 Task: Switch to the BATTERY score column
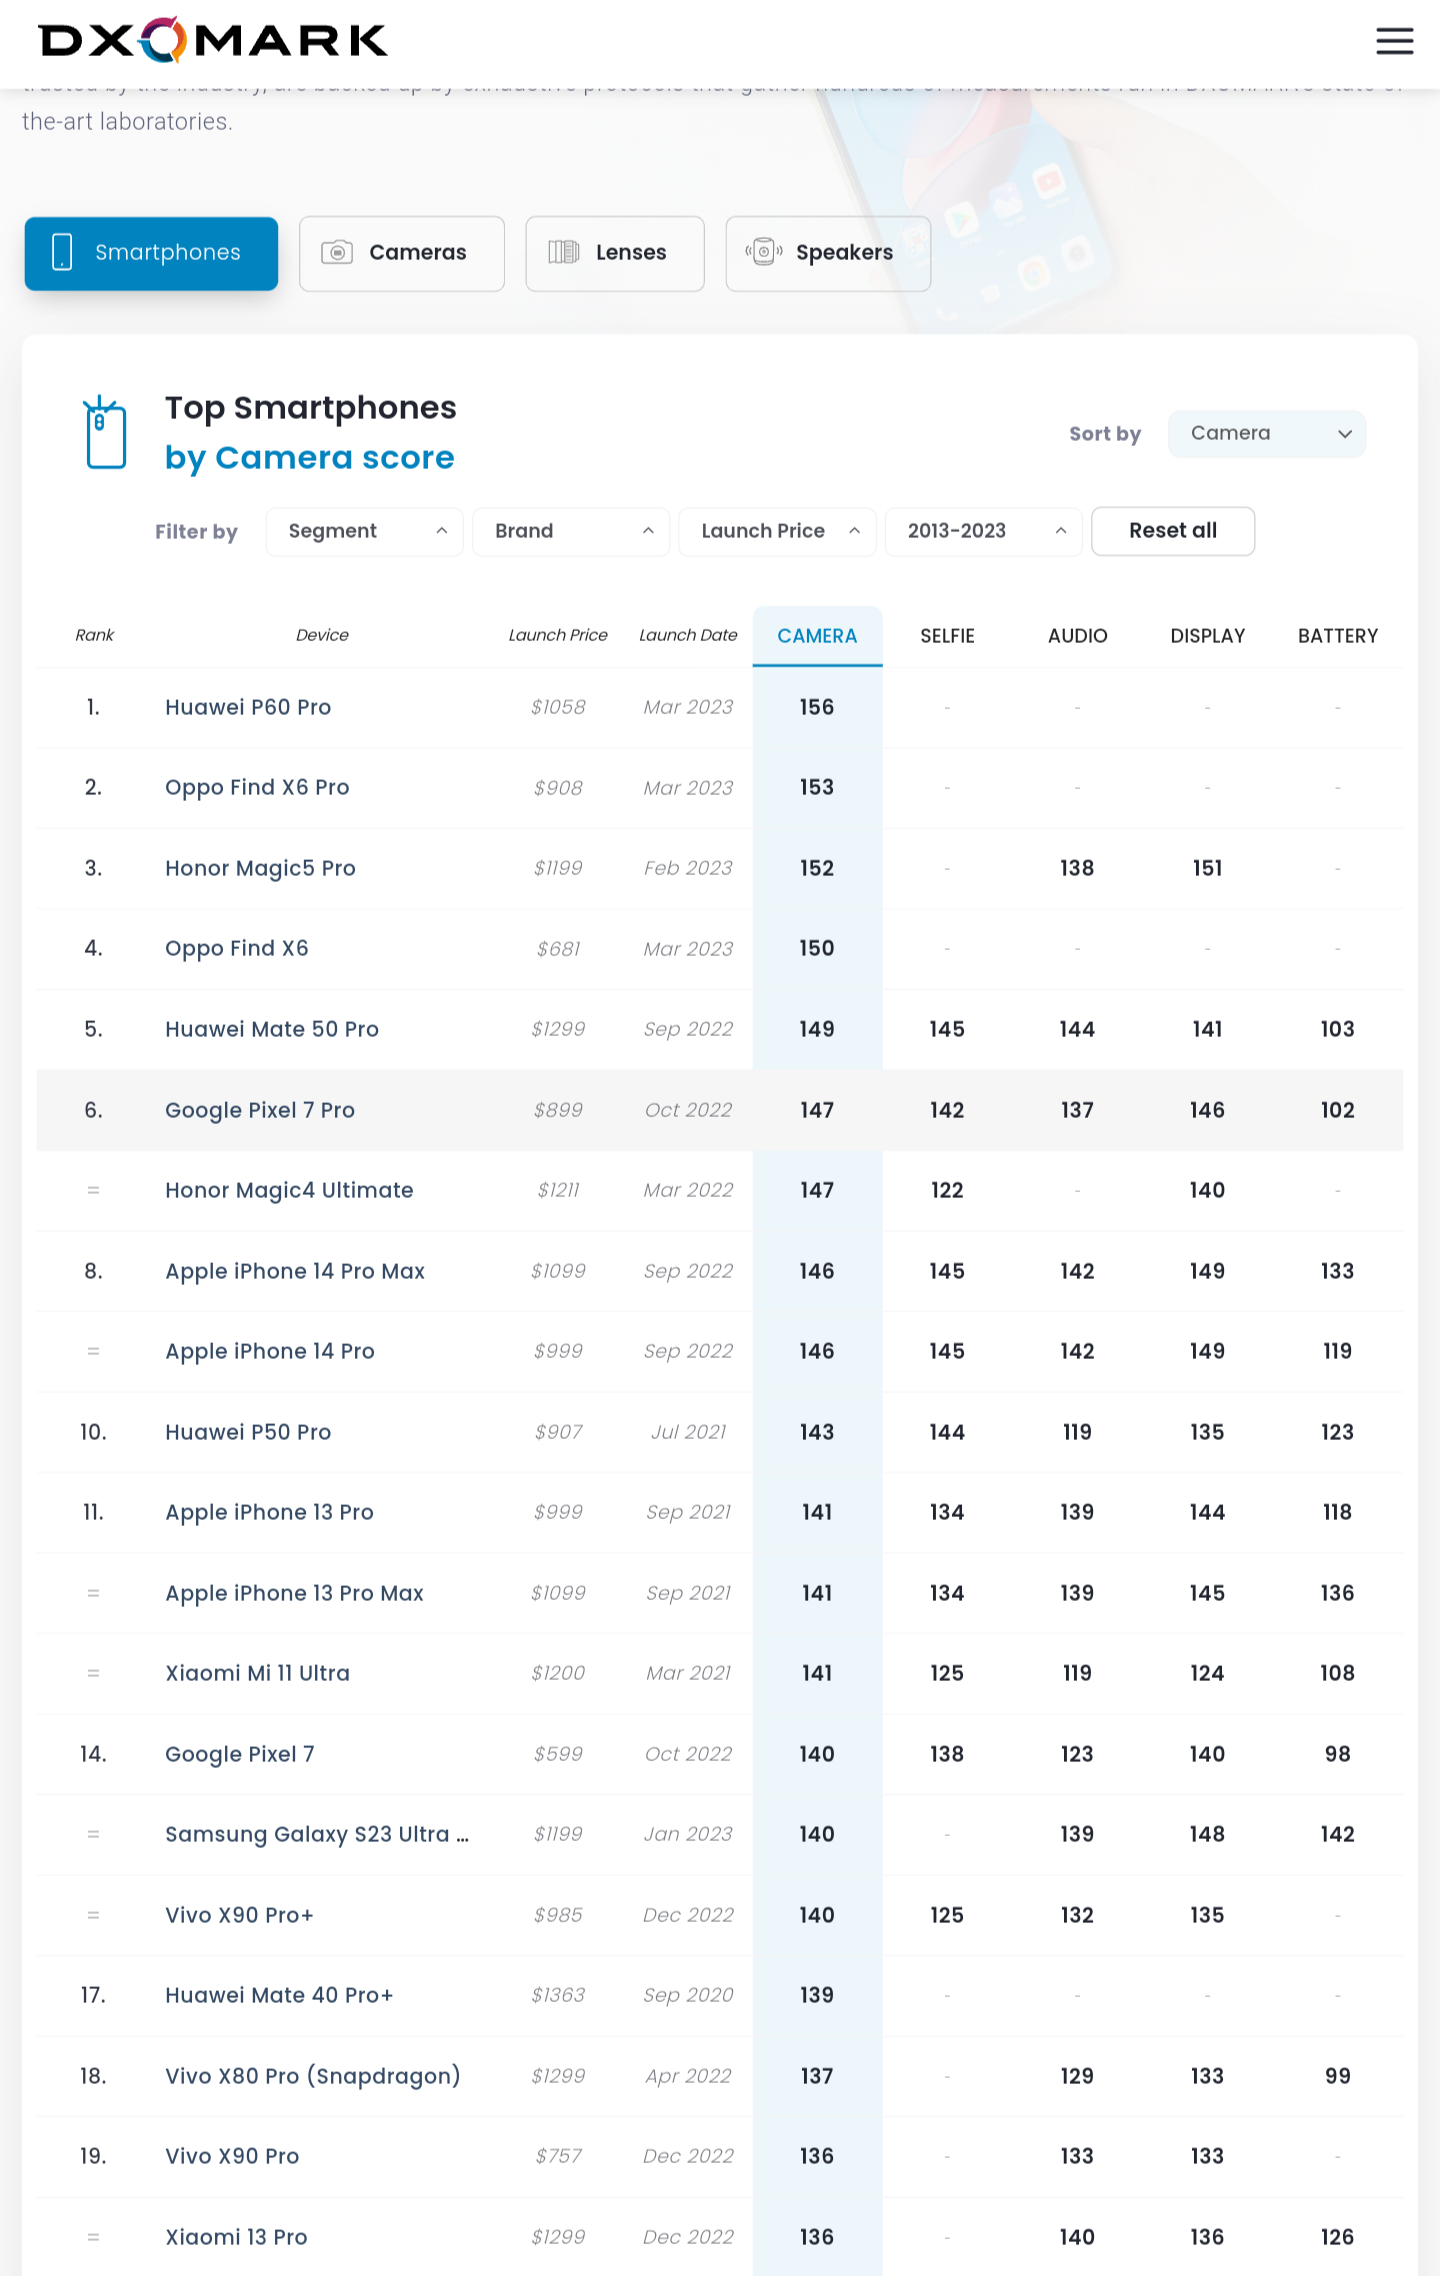1337,636
